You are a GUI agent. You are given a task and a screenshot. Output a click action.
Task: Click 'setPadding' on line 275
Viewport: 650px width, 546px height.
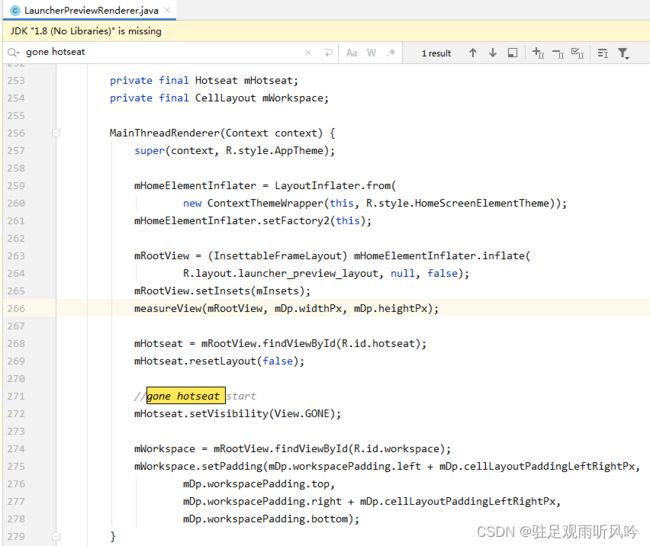232,466
